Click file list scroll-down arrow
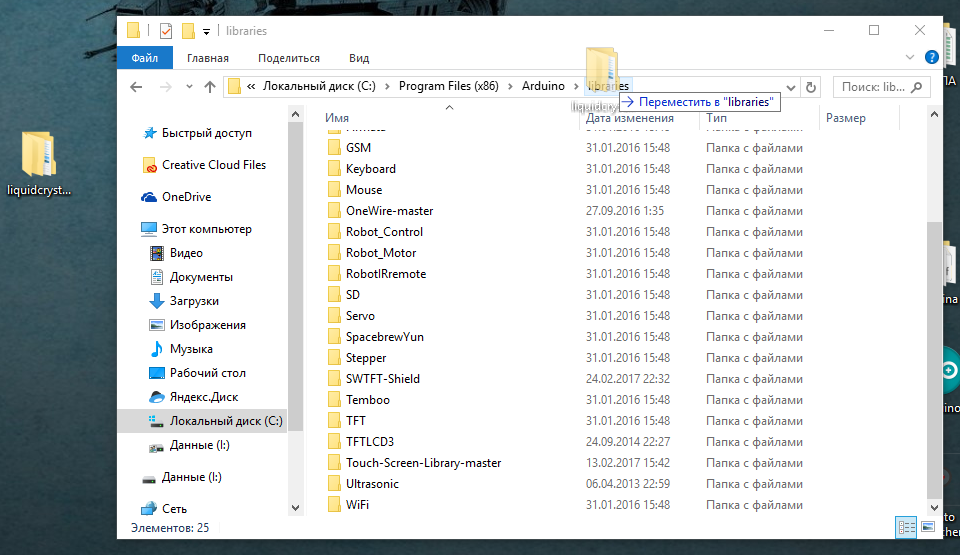The height and width of the screenshot is (555, 960). click(x=934, y=507)
